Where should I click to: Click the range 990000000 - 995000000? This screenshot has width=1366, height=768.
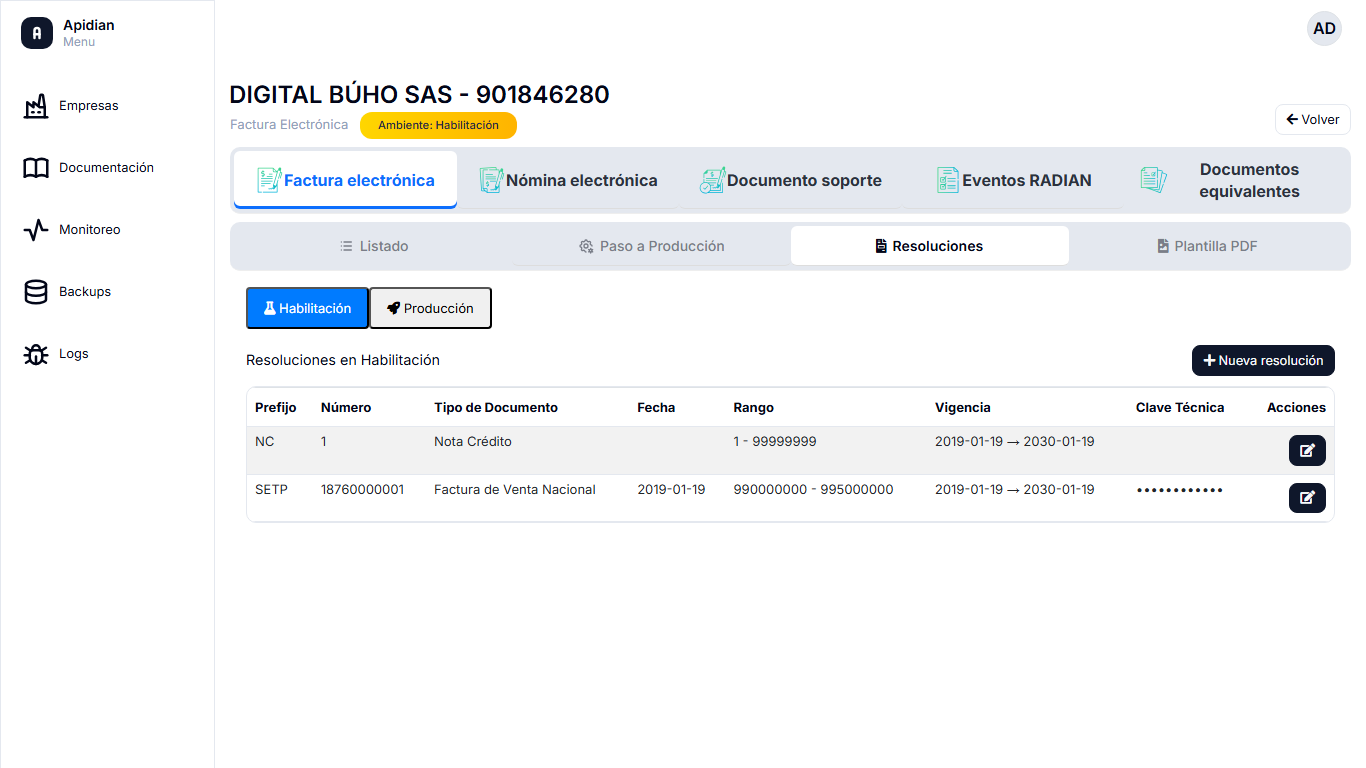pos(813,489)
